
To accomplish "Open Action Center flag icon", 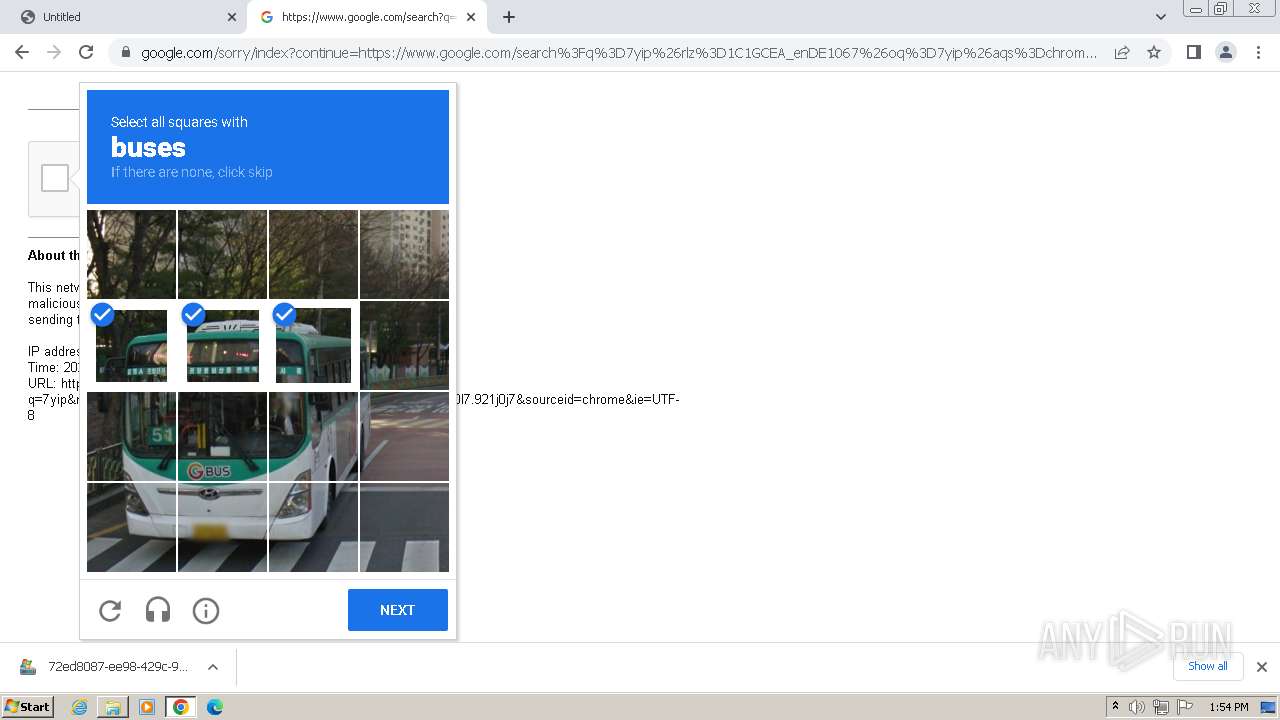I will click(x=1185, y=707).
